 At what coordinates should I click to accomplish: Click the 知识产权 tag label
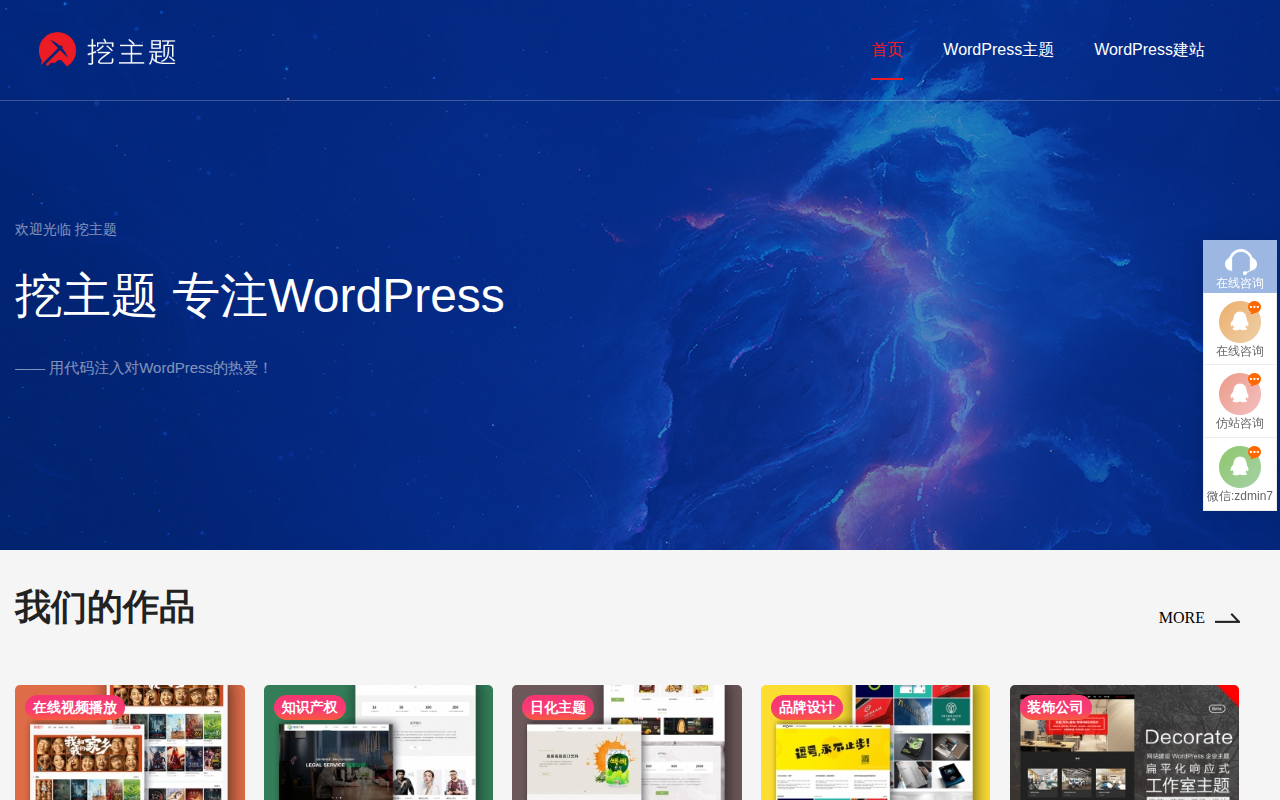[309, 707]
